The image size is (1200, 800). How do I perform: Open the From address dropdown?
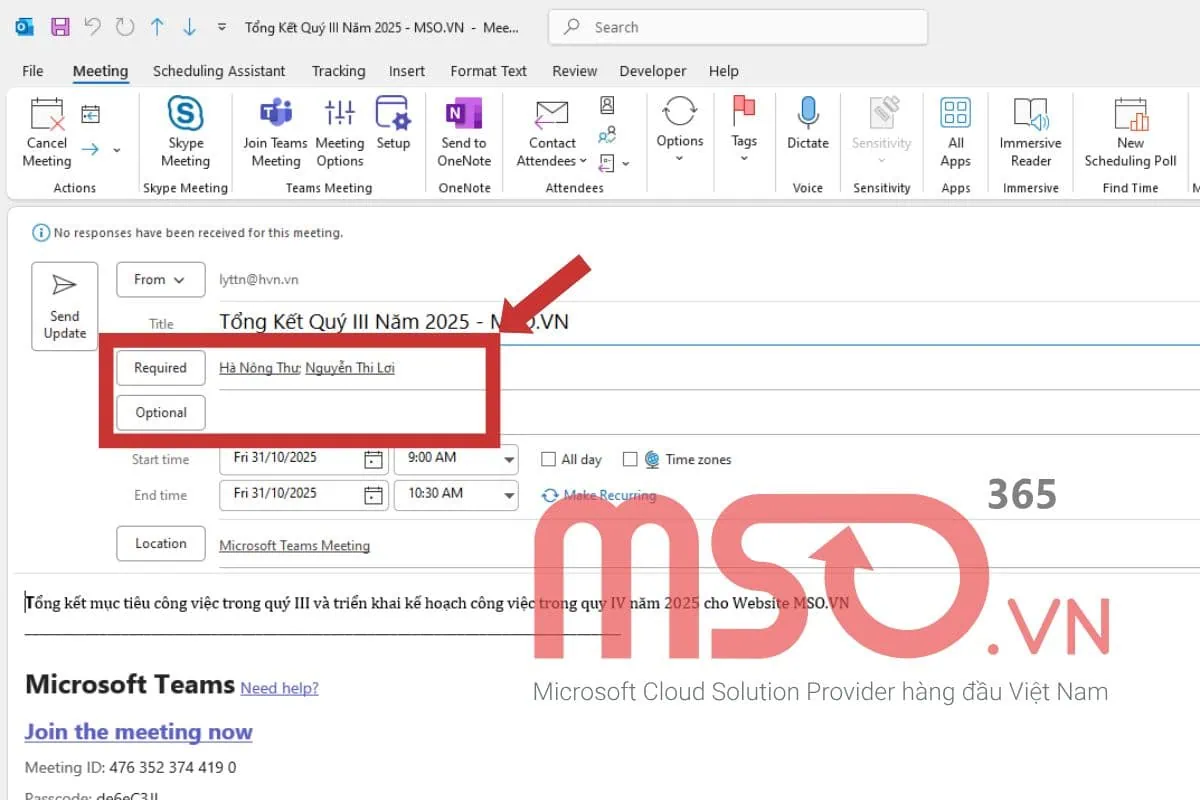pos(160,279)
